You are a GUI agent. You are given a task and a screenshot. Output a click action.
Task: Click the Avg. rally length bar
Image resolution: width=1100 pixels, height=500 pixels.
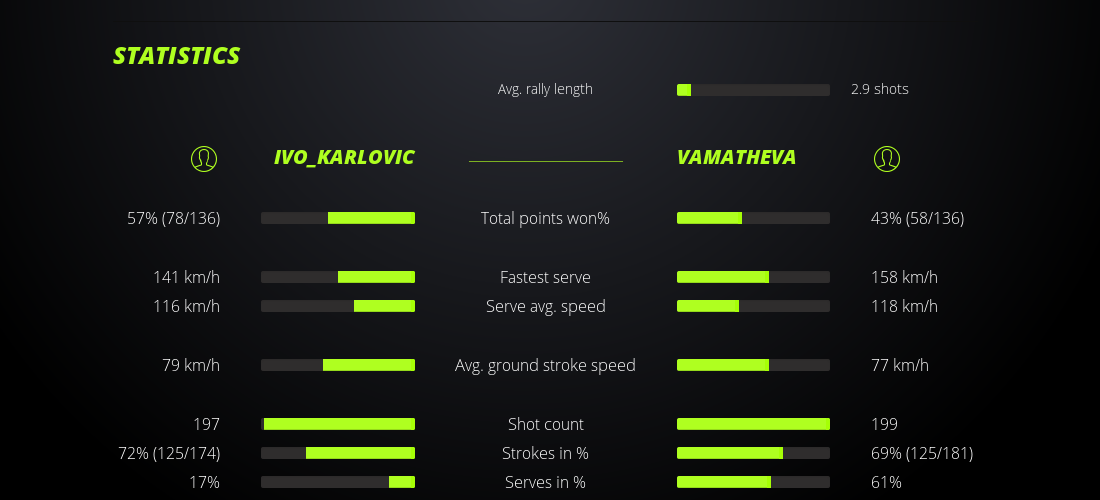(753, 90)
